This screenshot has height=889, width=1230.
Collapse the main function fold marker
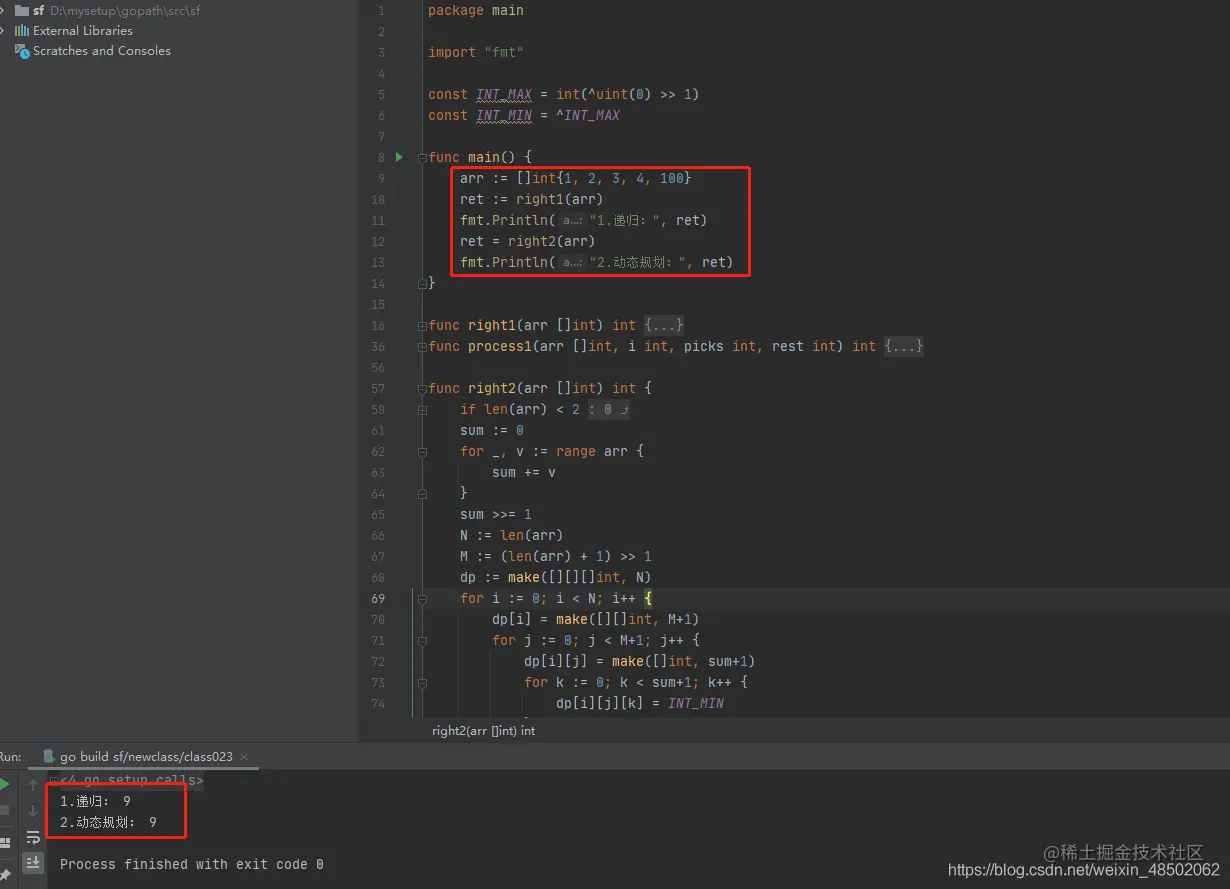[423, 157]
